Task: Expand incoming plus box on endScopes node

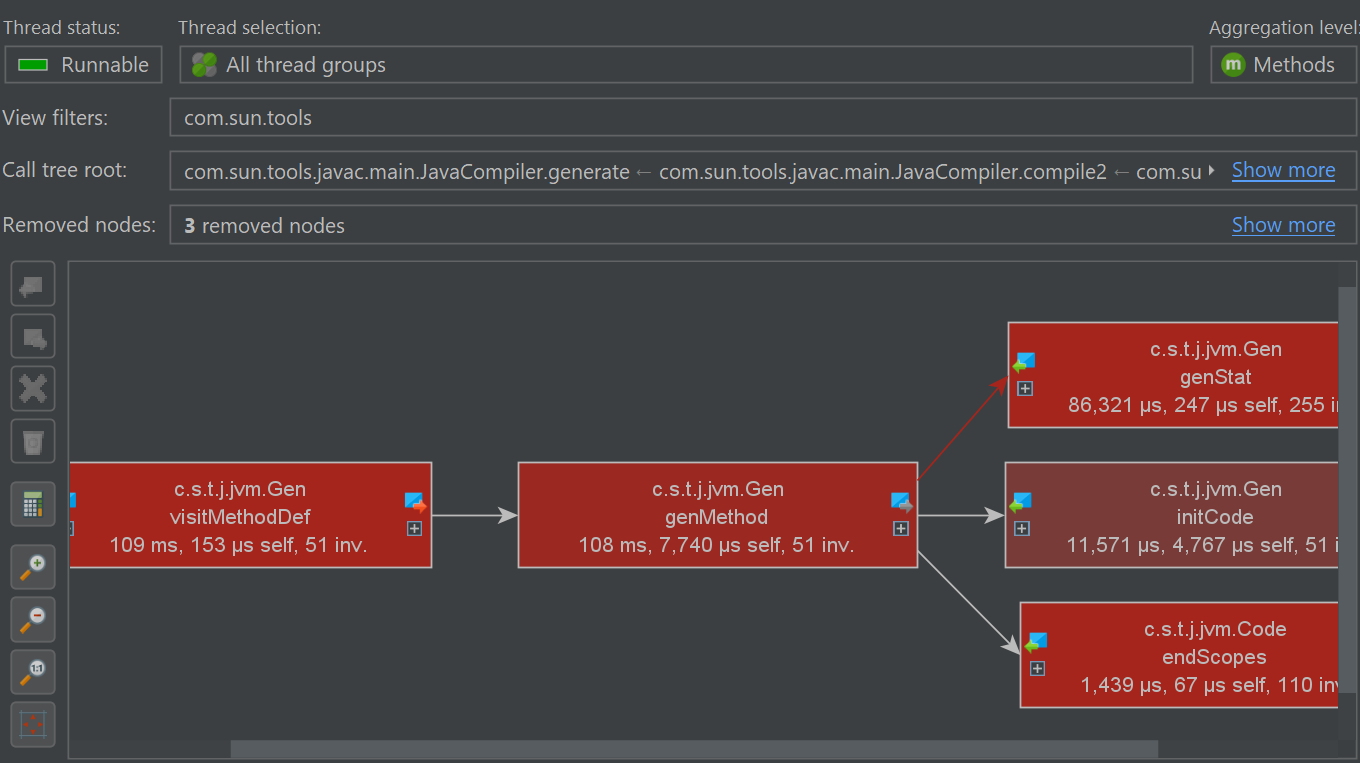Action: coord(1037,668)
